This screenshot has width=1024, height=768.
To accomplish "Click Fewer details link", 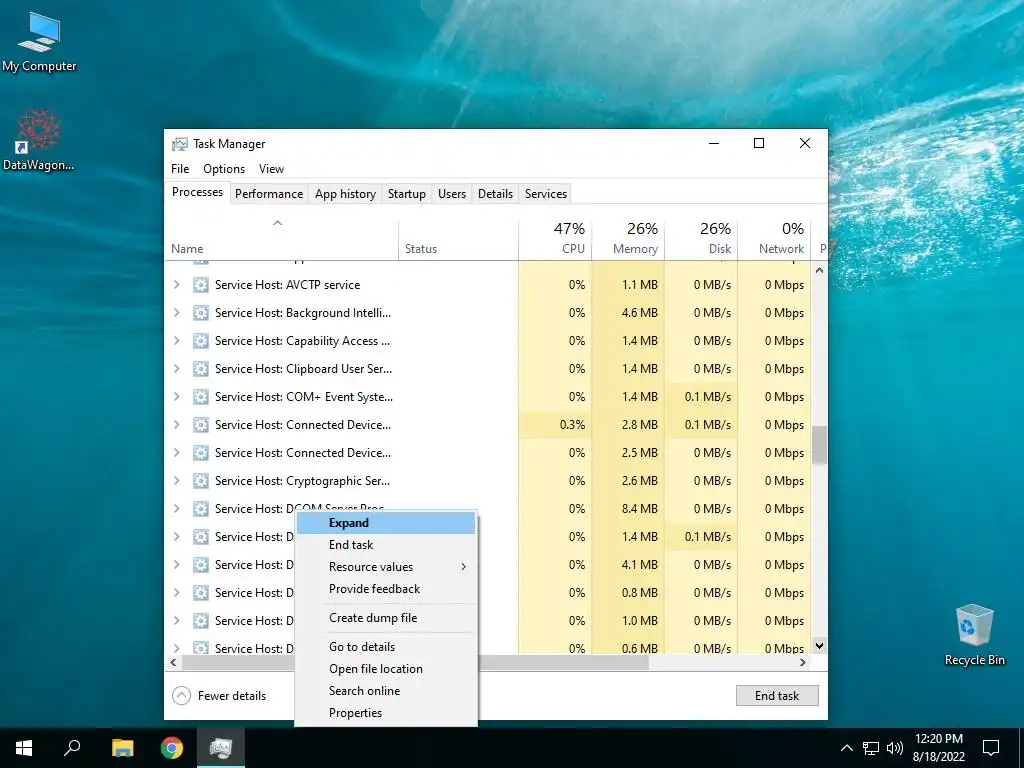I will coord(232,696).
